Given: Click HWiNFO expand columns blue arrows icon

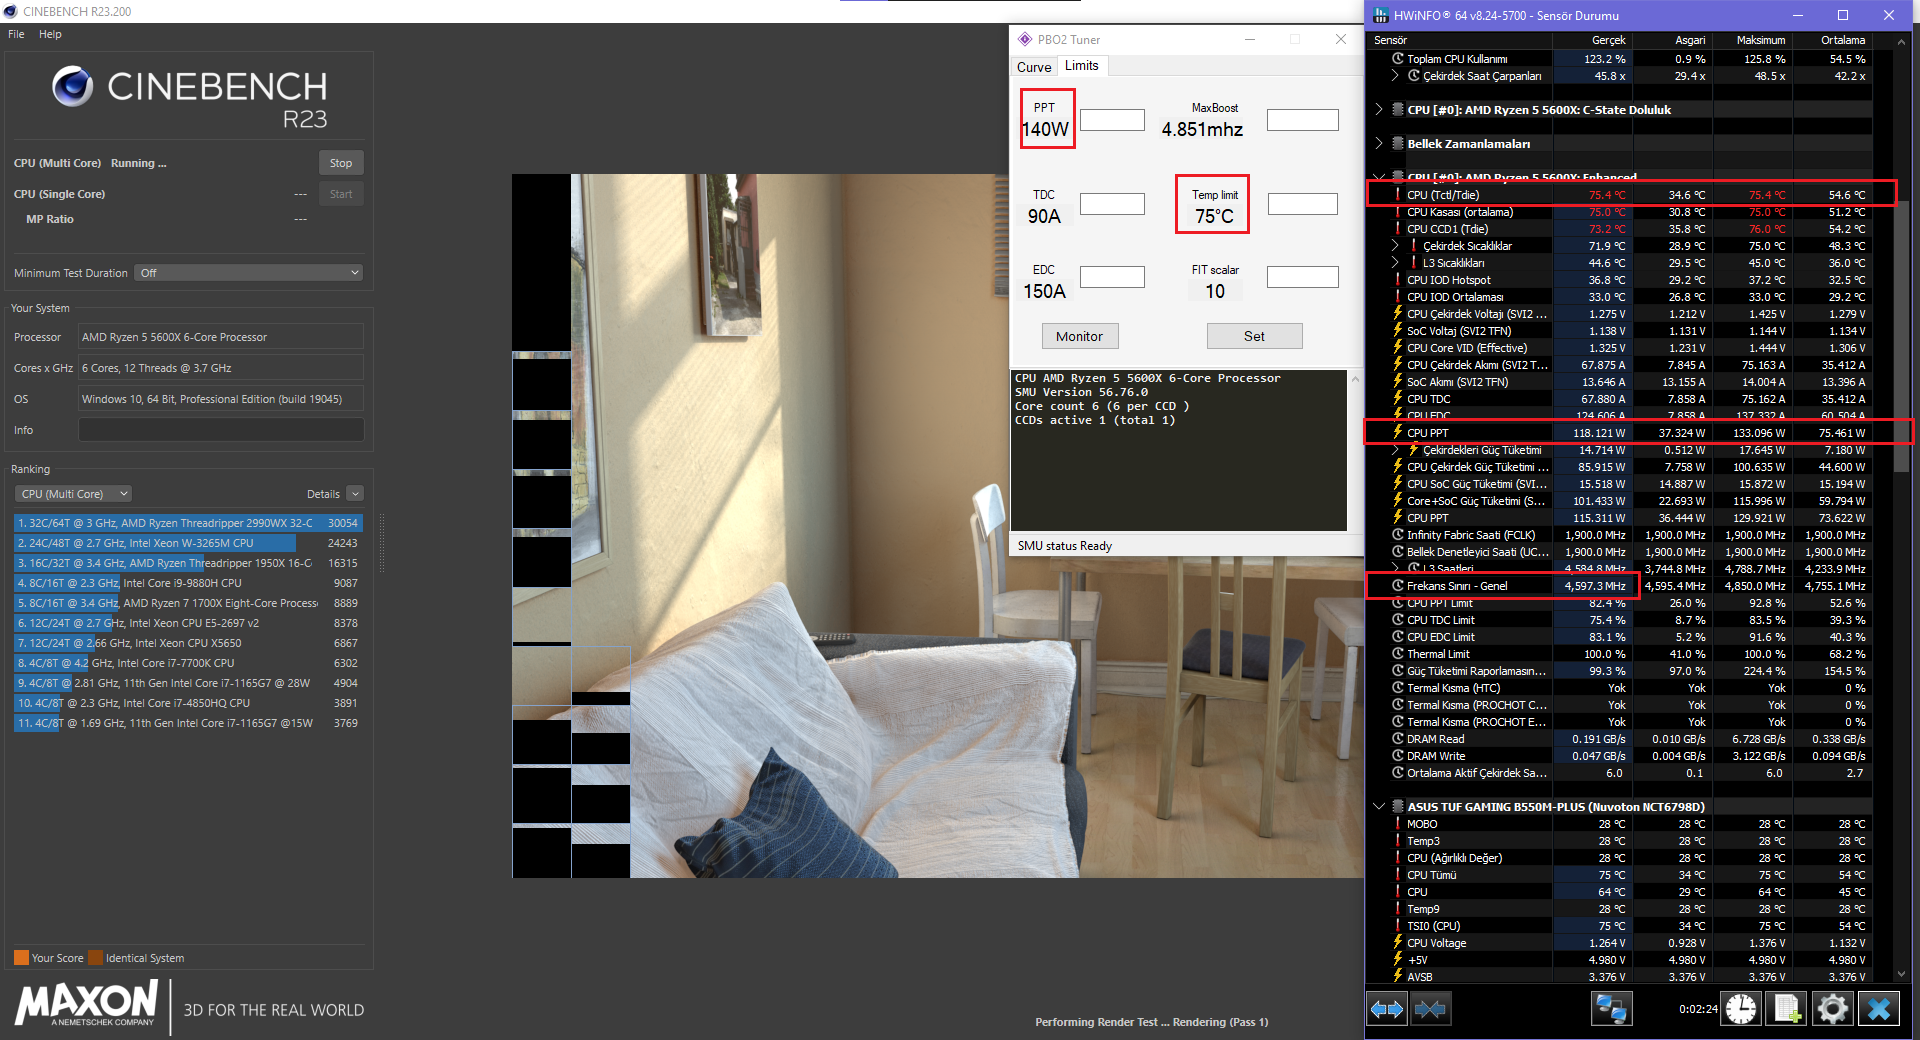Looking at the screenshot, I should tap(1386, 1009).
